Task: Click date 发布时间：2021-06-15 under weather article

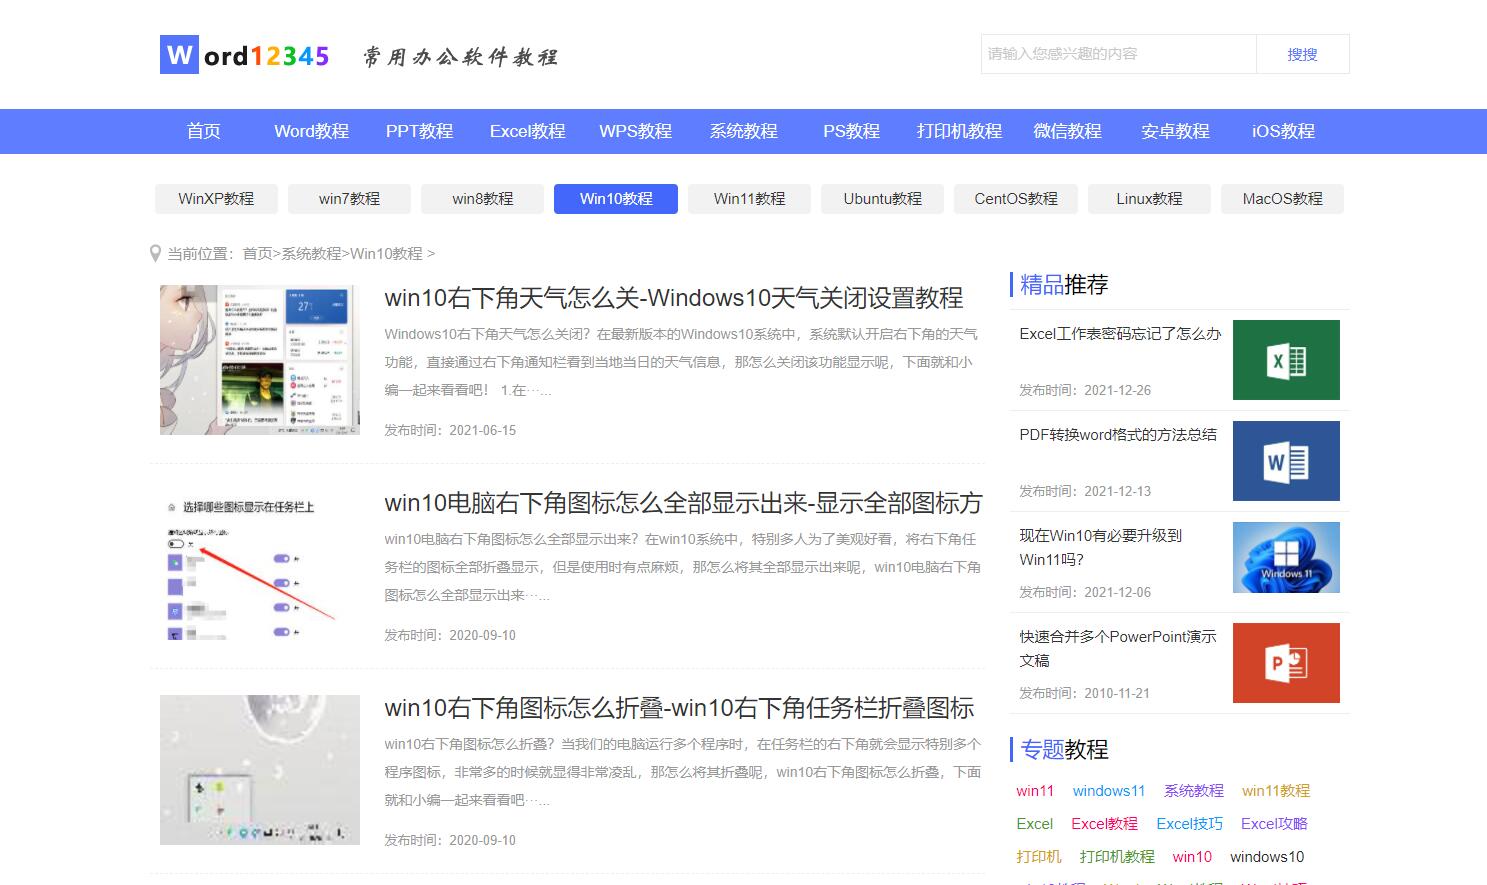Action: (450, 430)
